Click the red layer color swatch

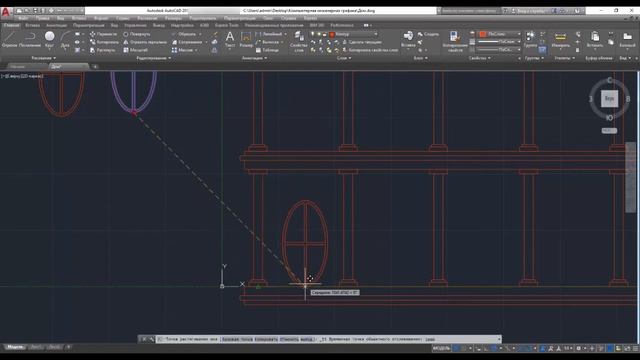click(332, 34)
